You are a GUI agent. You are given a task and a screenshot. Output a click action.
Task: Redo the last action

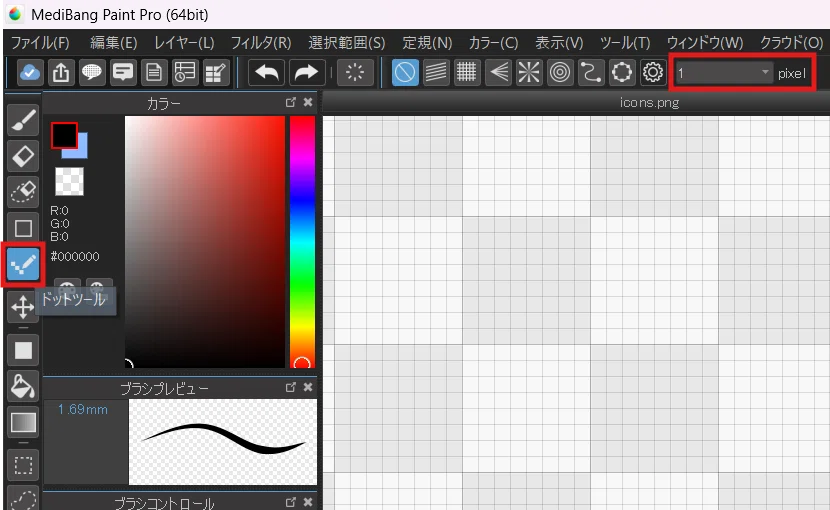pyautogui.click(x=306, y=73)
